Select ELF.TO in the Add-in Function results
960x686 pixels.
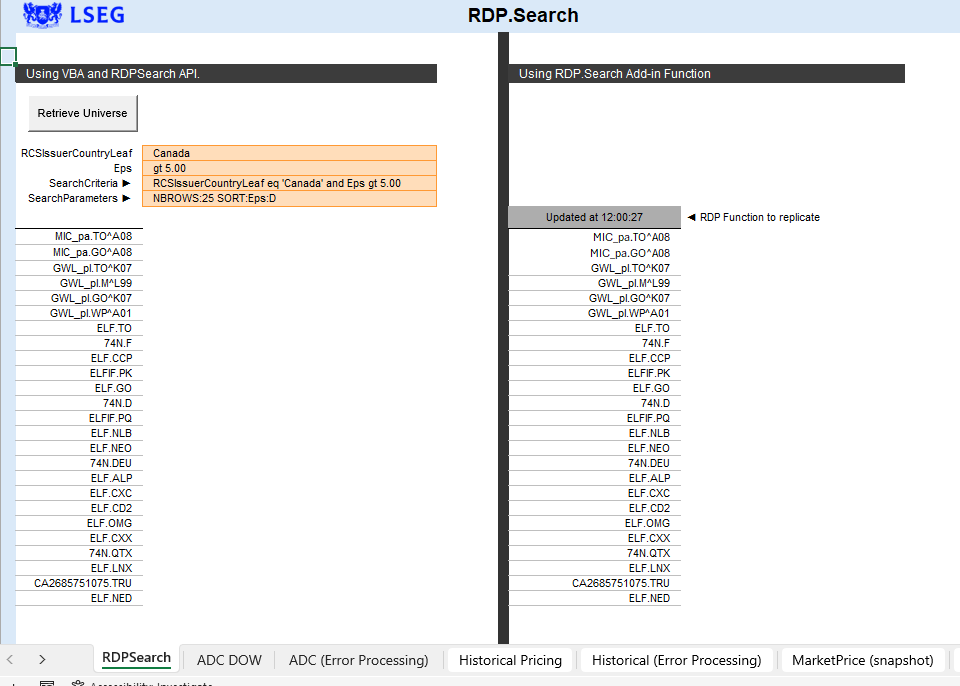[x=594, y=328]
